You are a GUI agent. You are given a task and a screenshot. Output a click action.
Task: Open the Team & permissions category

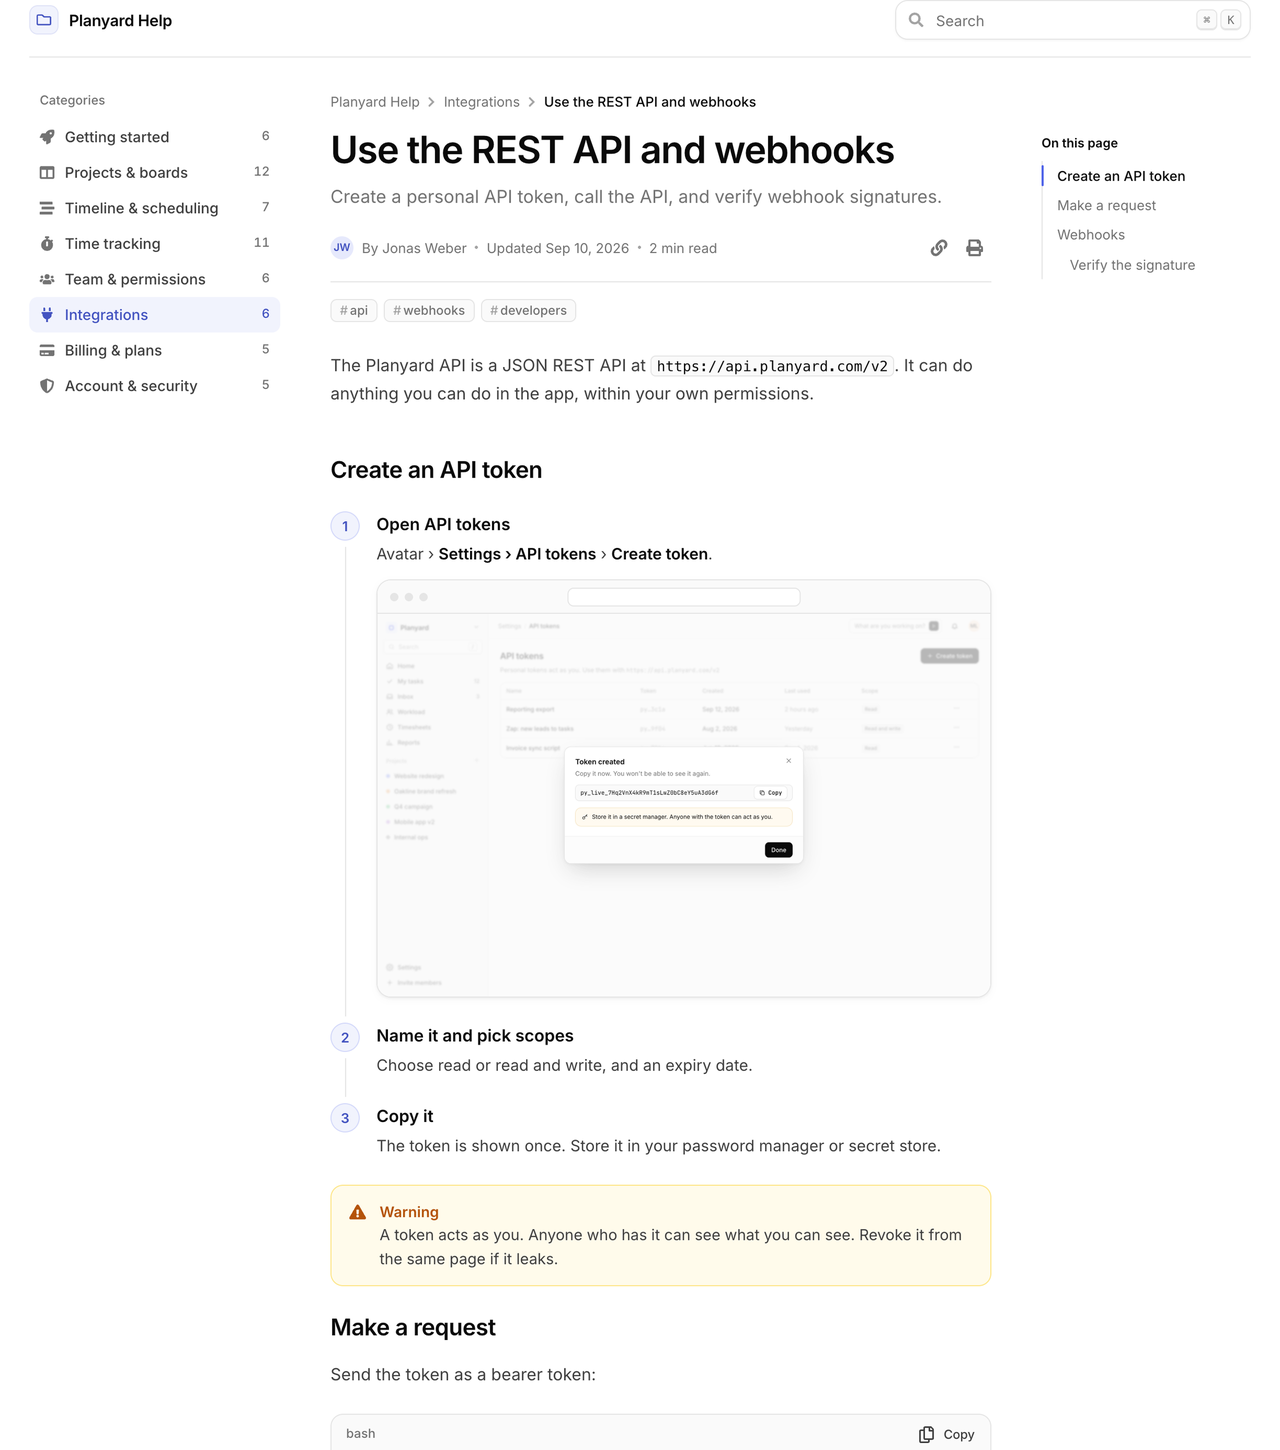click(x=155, y=279)
